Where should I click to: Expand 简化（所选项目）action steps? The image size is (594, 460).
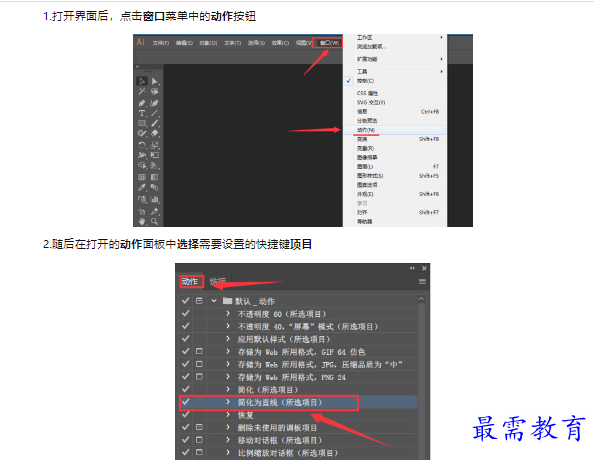coord(228,389)
